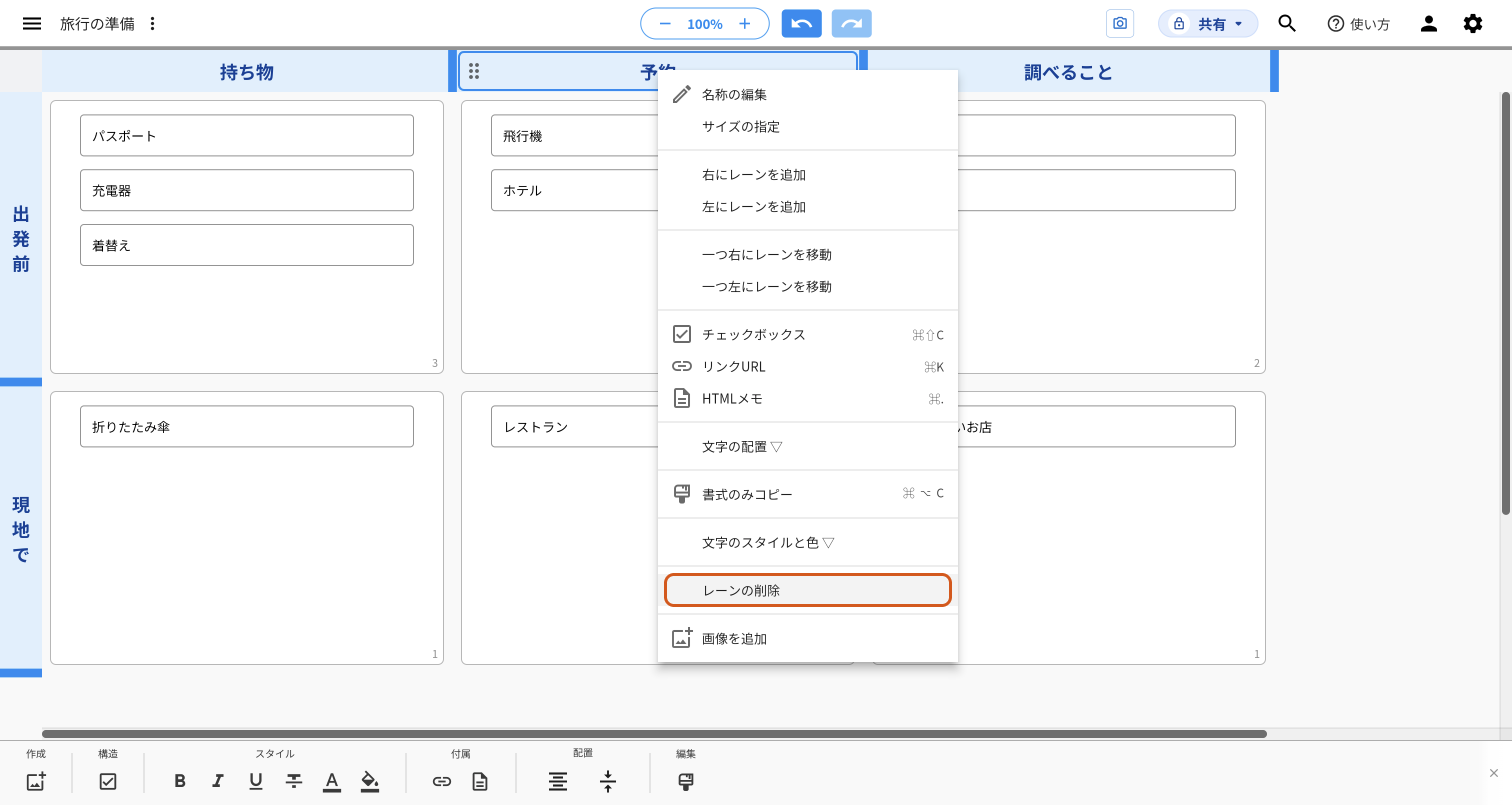Take a snapshot with the camera icon

(1120, 23)
